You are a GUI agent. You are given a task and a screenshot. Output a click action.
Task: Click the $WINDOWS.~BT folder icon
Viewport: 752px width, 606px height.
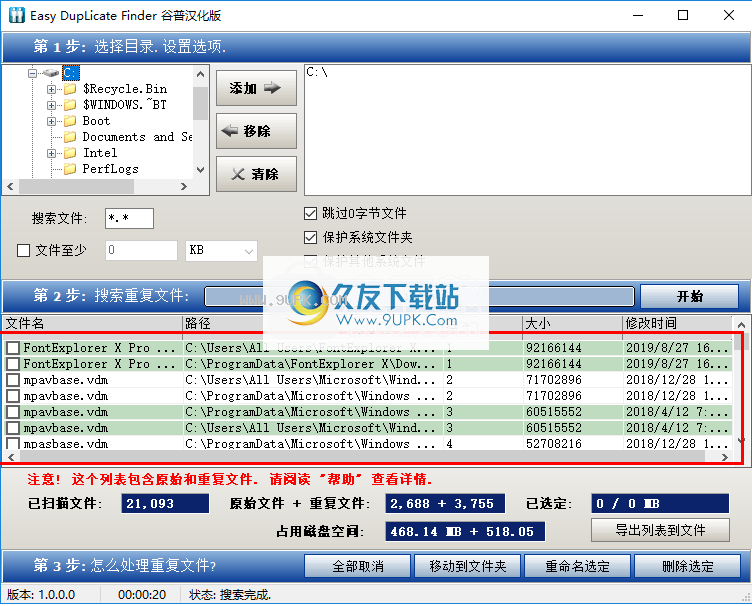(x=70, y=105)
